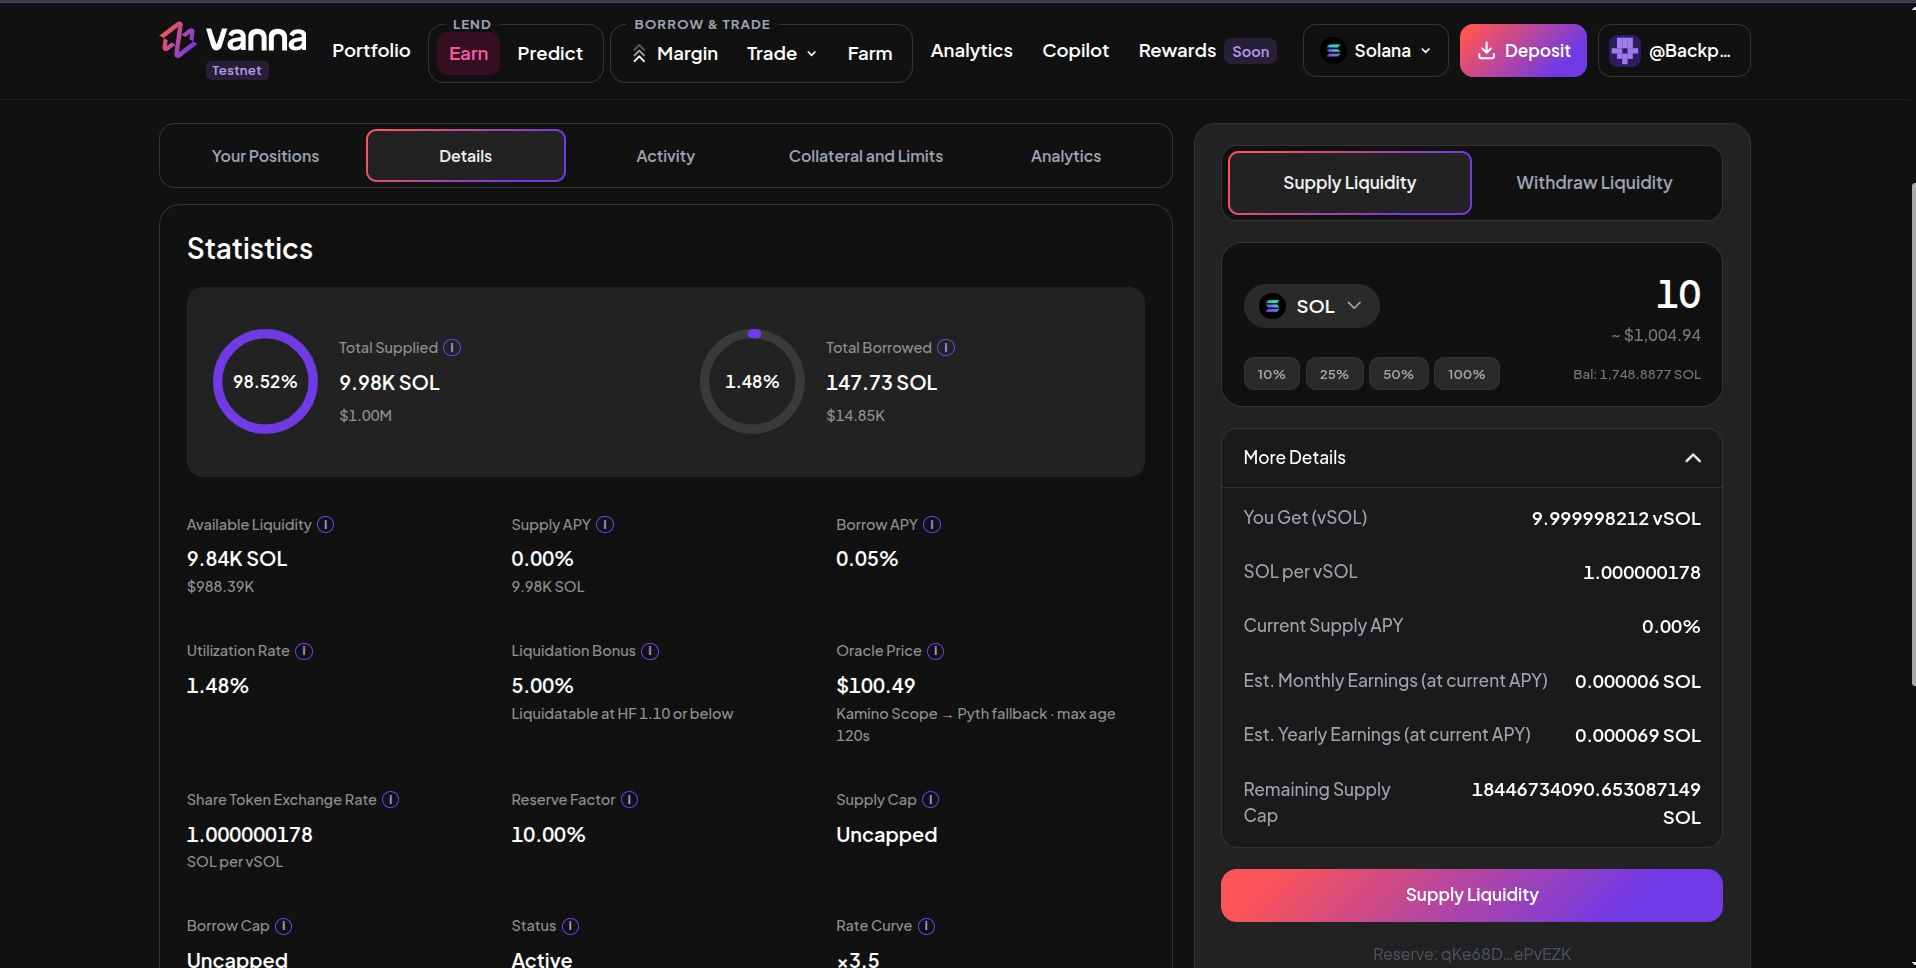1916x968 pixels.
Task: Click the gradient Supply Liquidity submit button
Action: point(1472,895)
